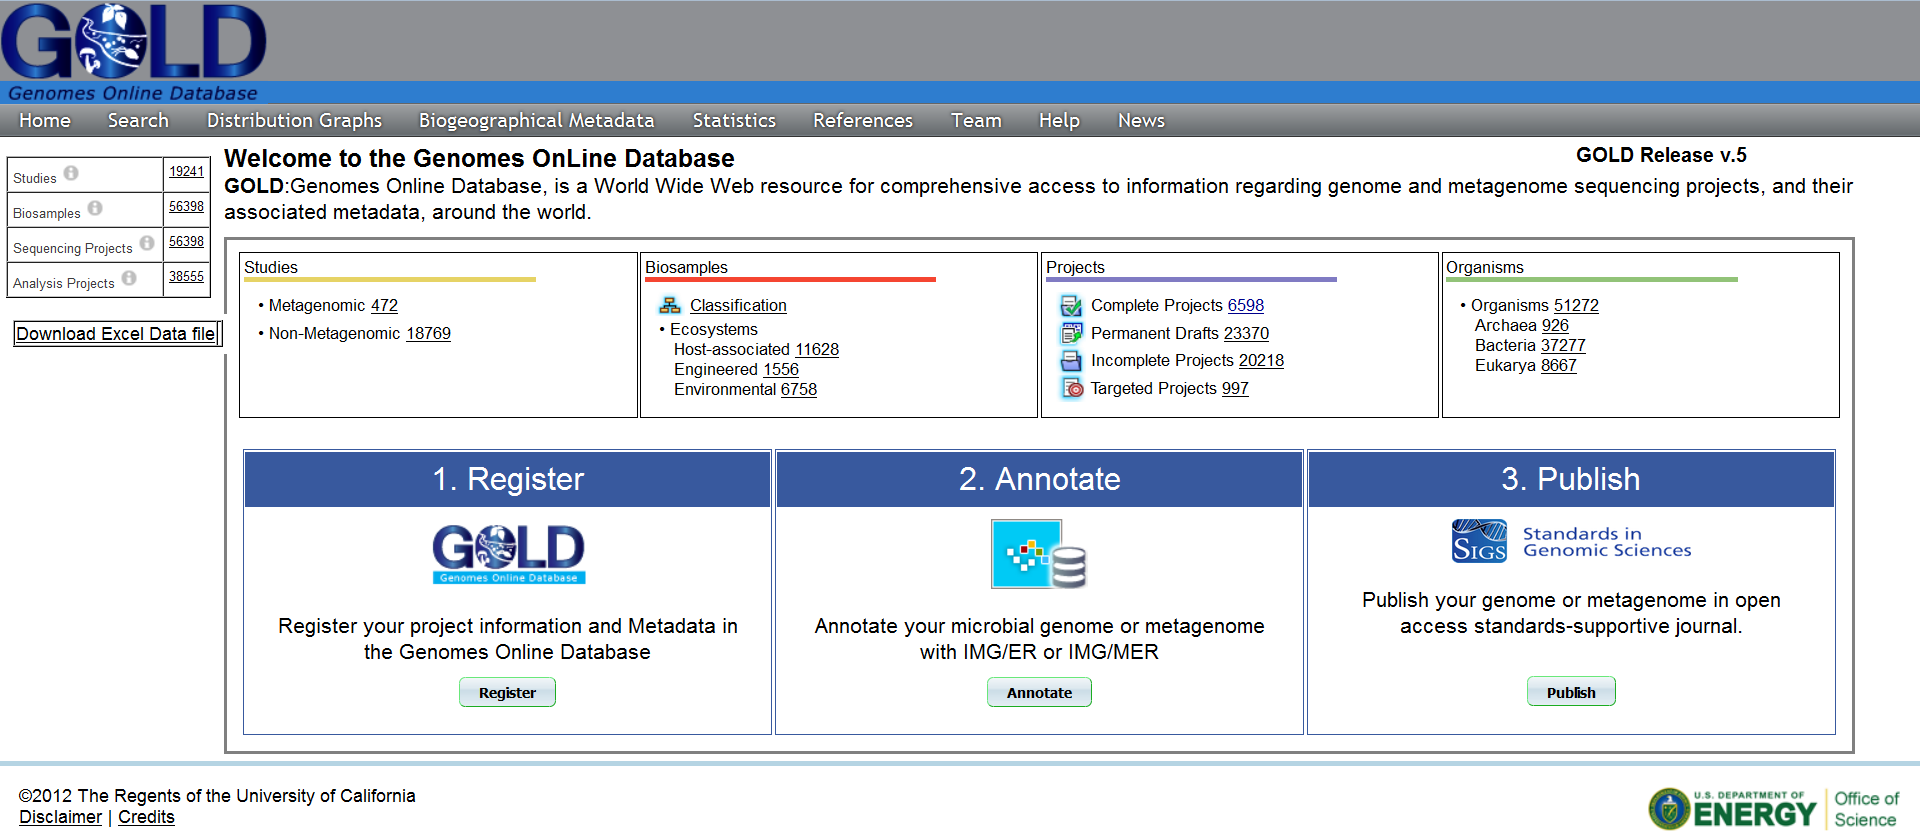The height and width of the screenshot is (836, 1920).
Task: Open the Search menu
Action: point(138,120)
